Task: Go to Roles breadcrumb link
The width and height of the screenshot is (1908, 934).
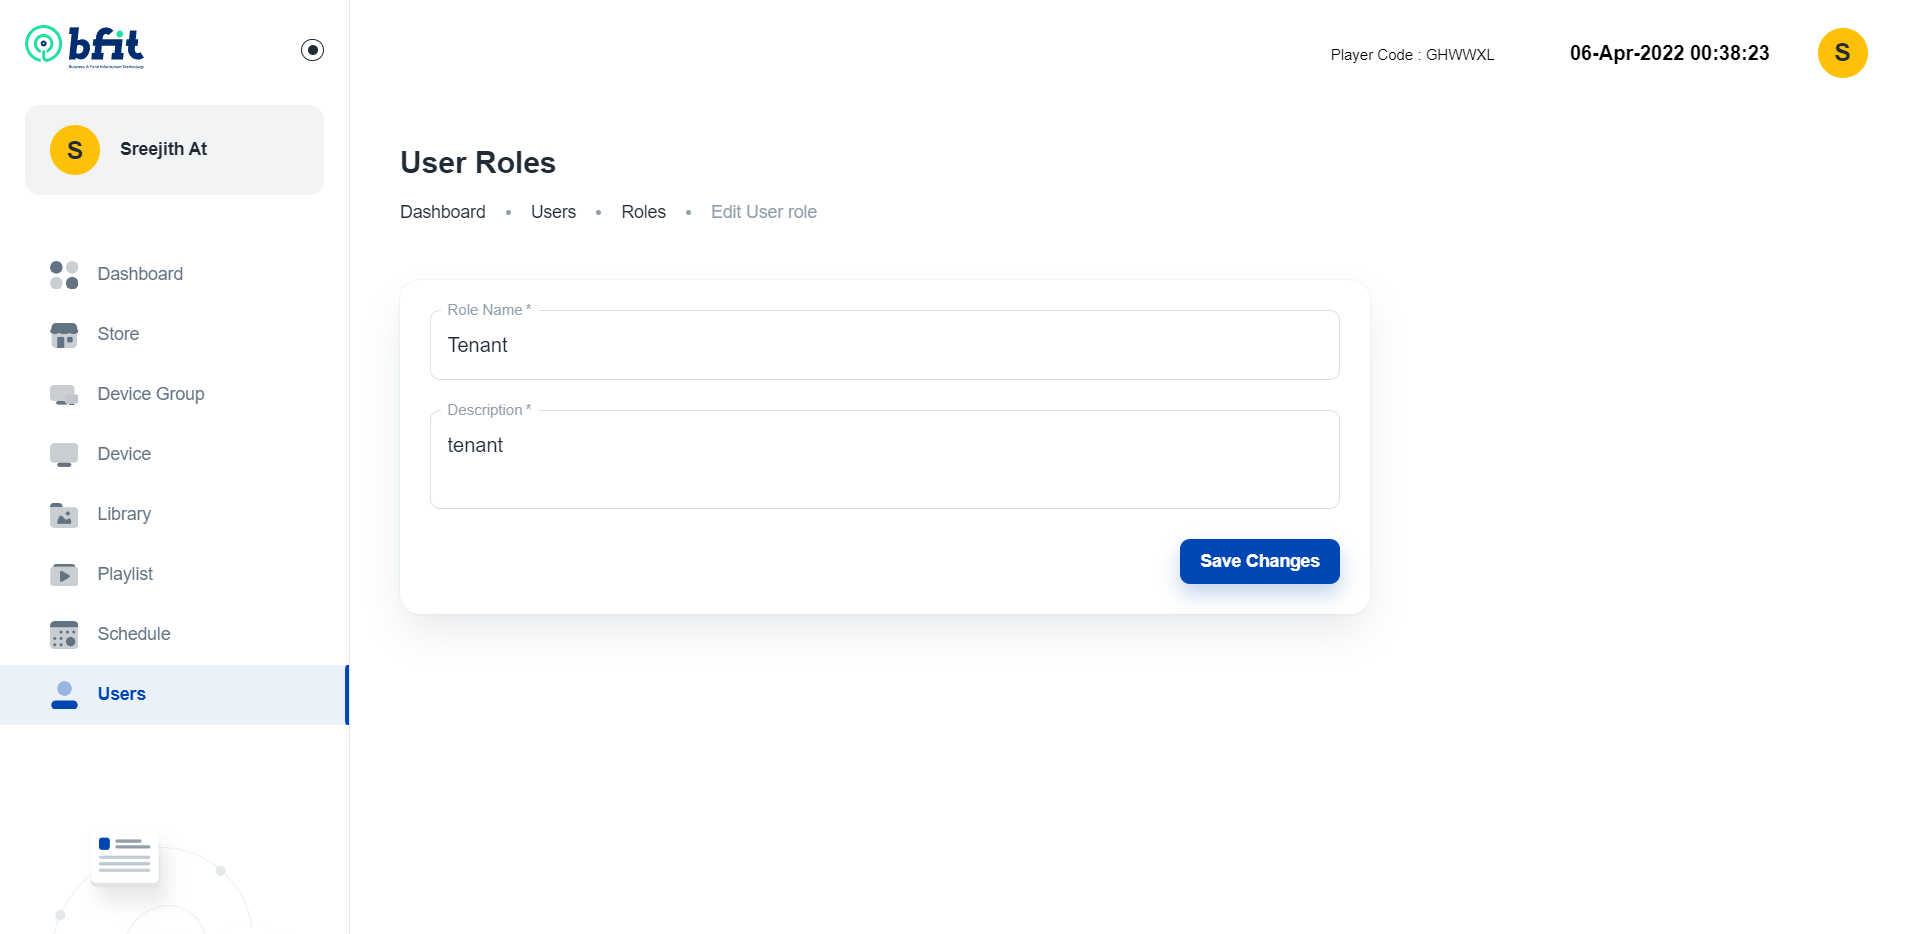Action: [x=643, y=212]
